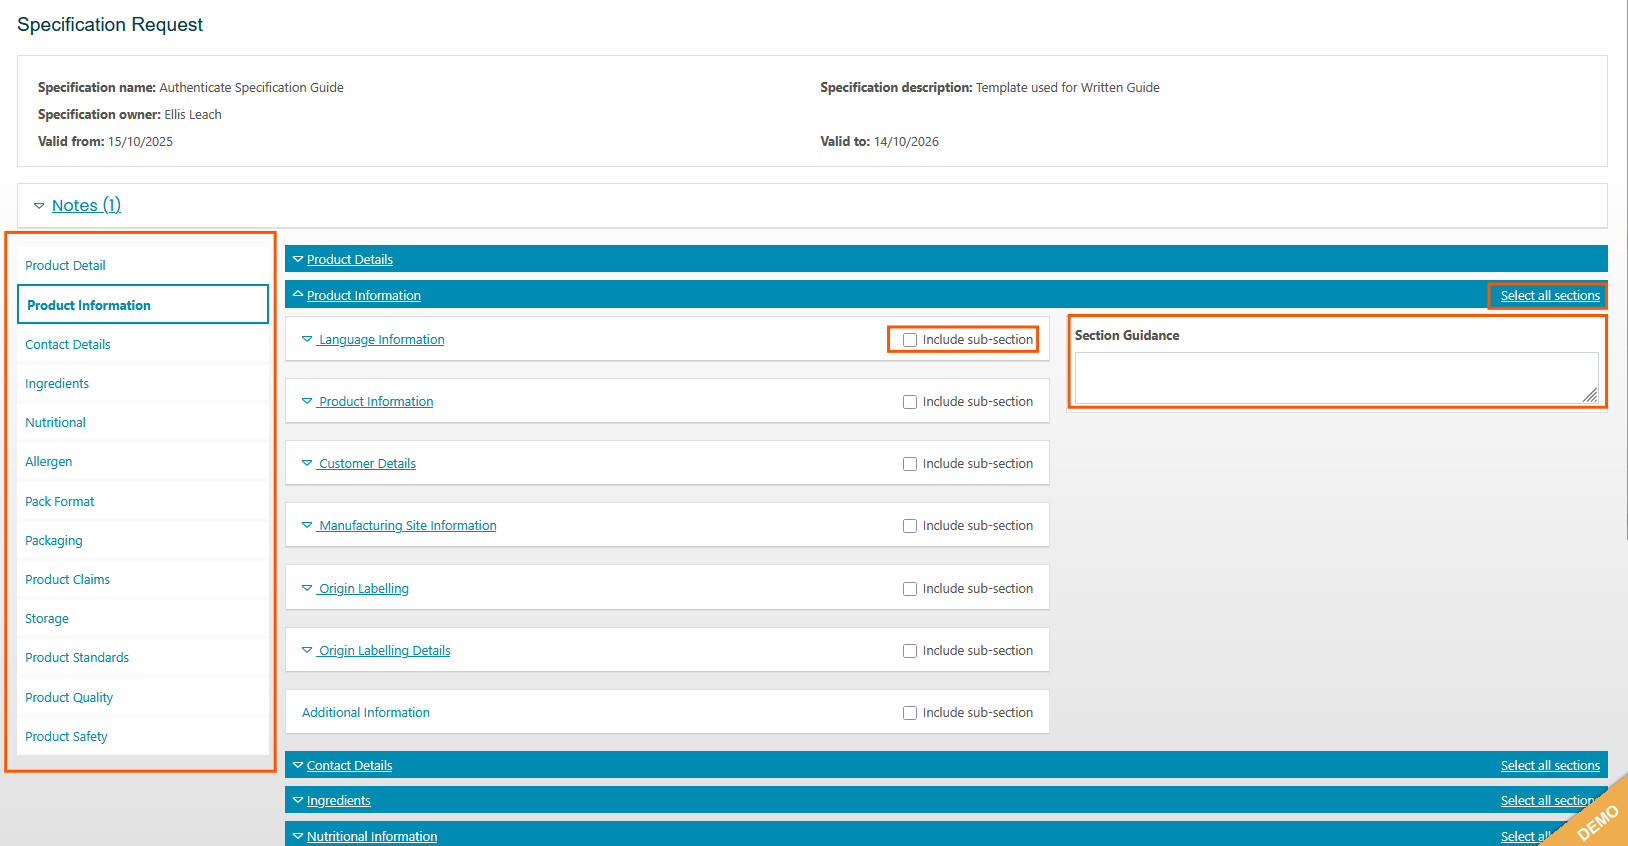Click the Product Details header arrow icon

pyautogui.click(x=298, y=259)
